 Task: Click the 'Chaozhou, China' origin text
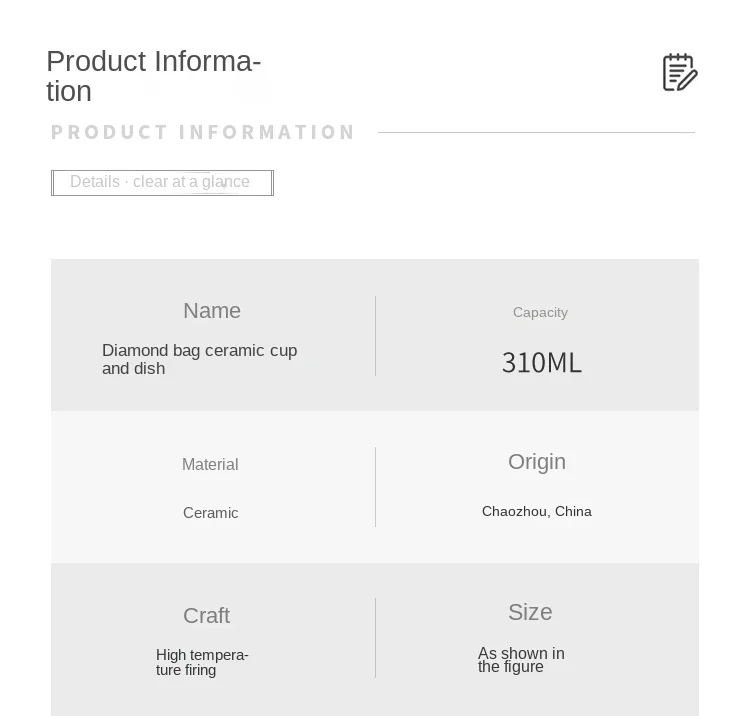[x=537, y=511]
